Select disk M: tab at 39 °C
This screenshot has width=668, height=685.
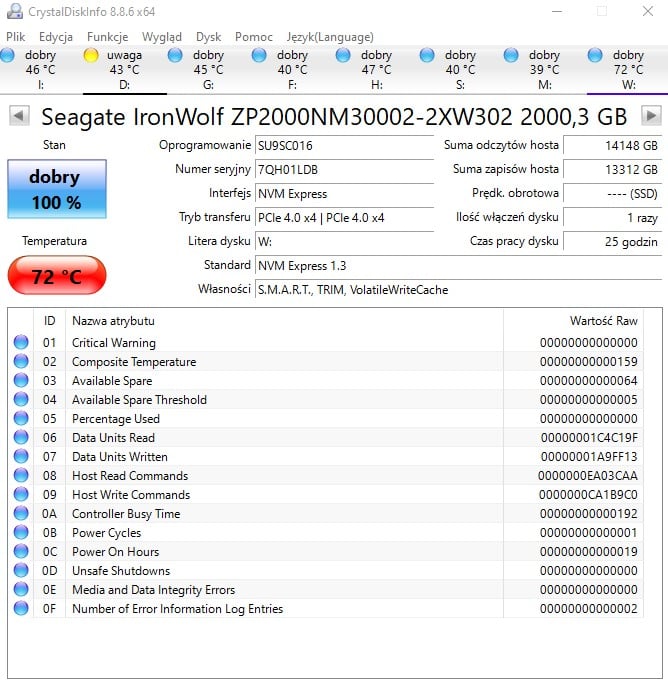(544, 69)
